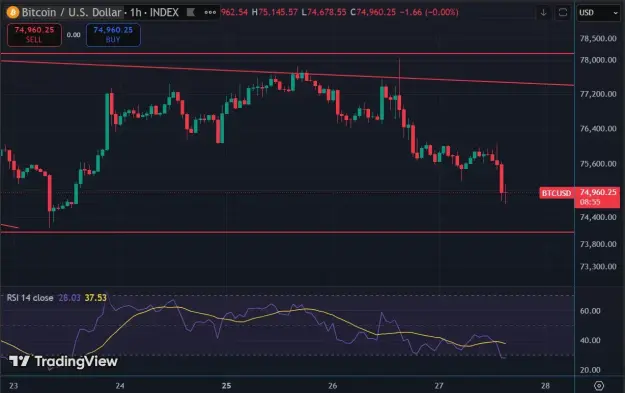Screen dimensions: 625x393
Task: Open the Bitcoin / U.S. Dollar symbol title
Action: (72, 12)
